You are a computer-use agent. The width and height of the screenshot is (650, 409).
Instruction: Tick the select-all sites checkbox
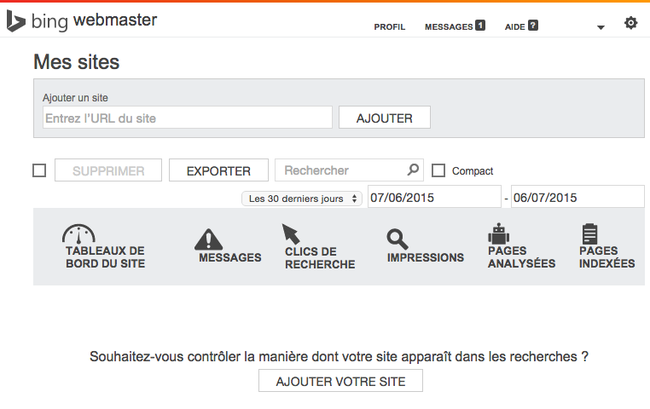39,170
